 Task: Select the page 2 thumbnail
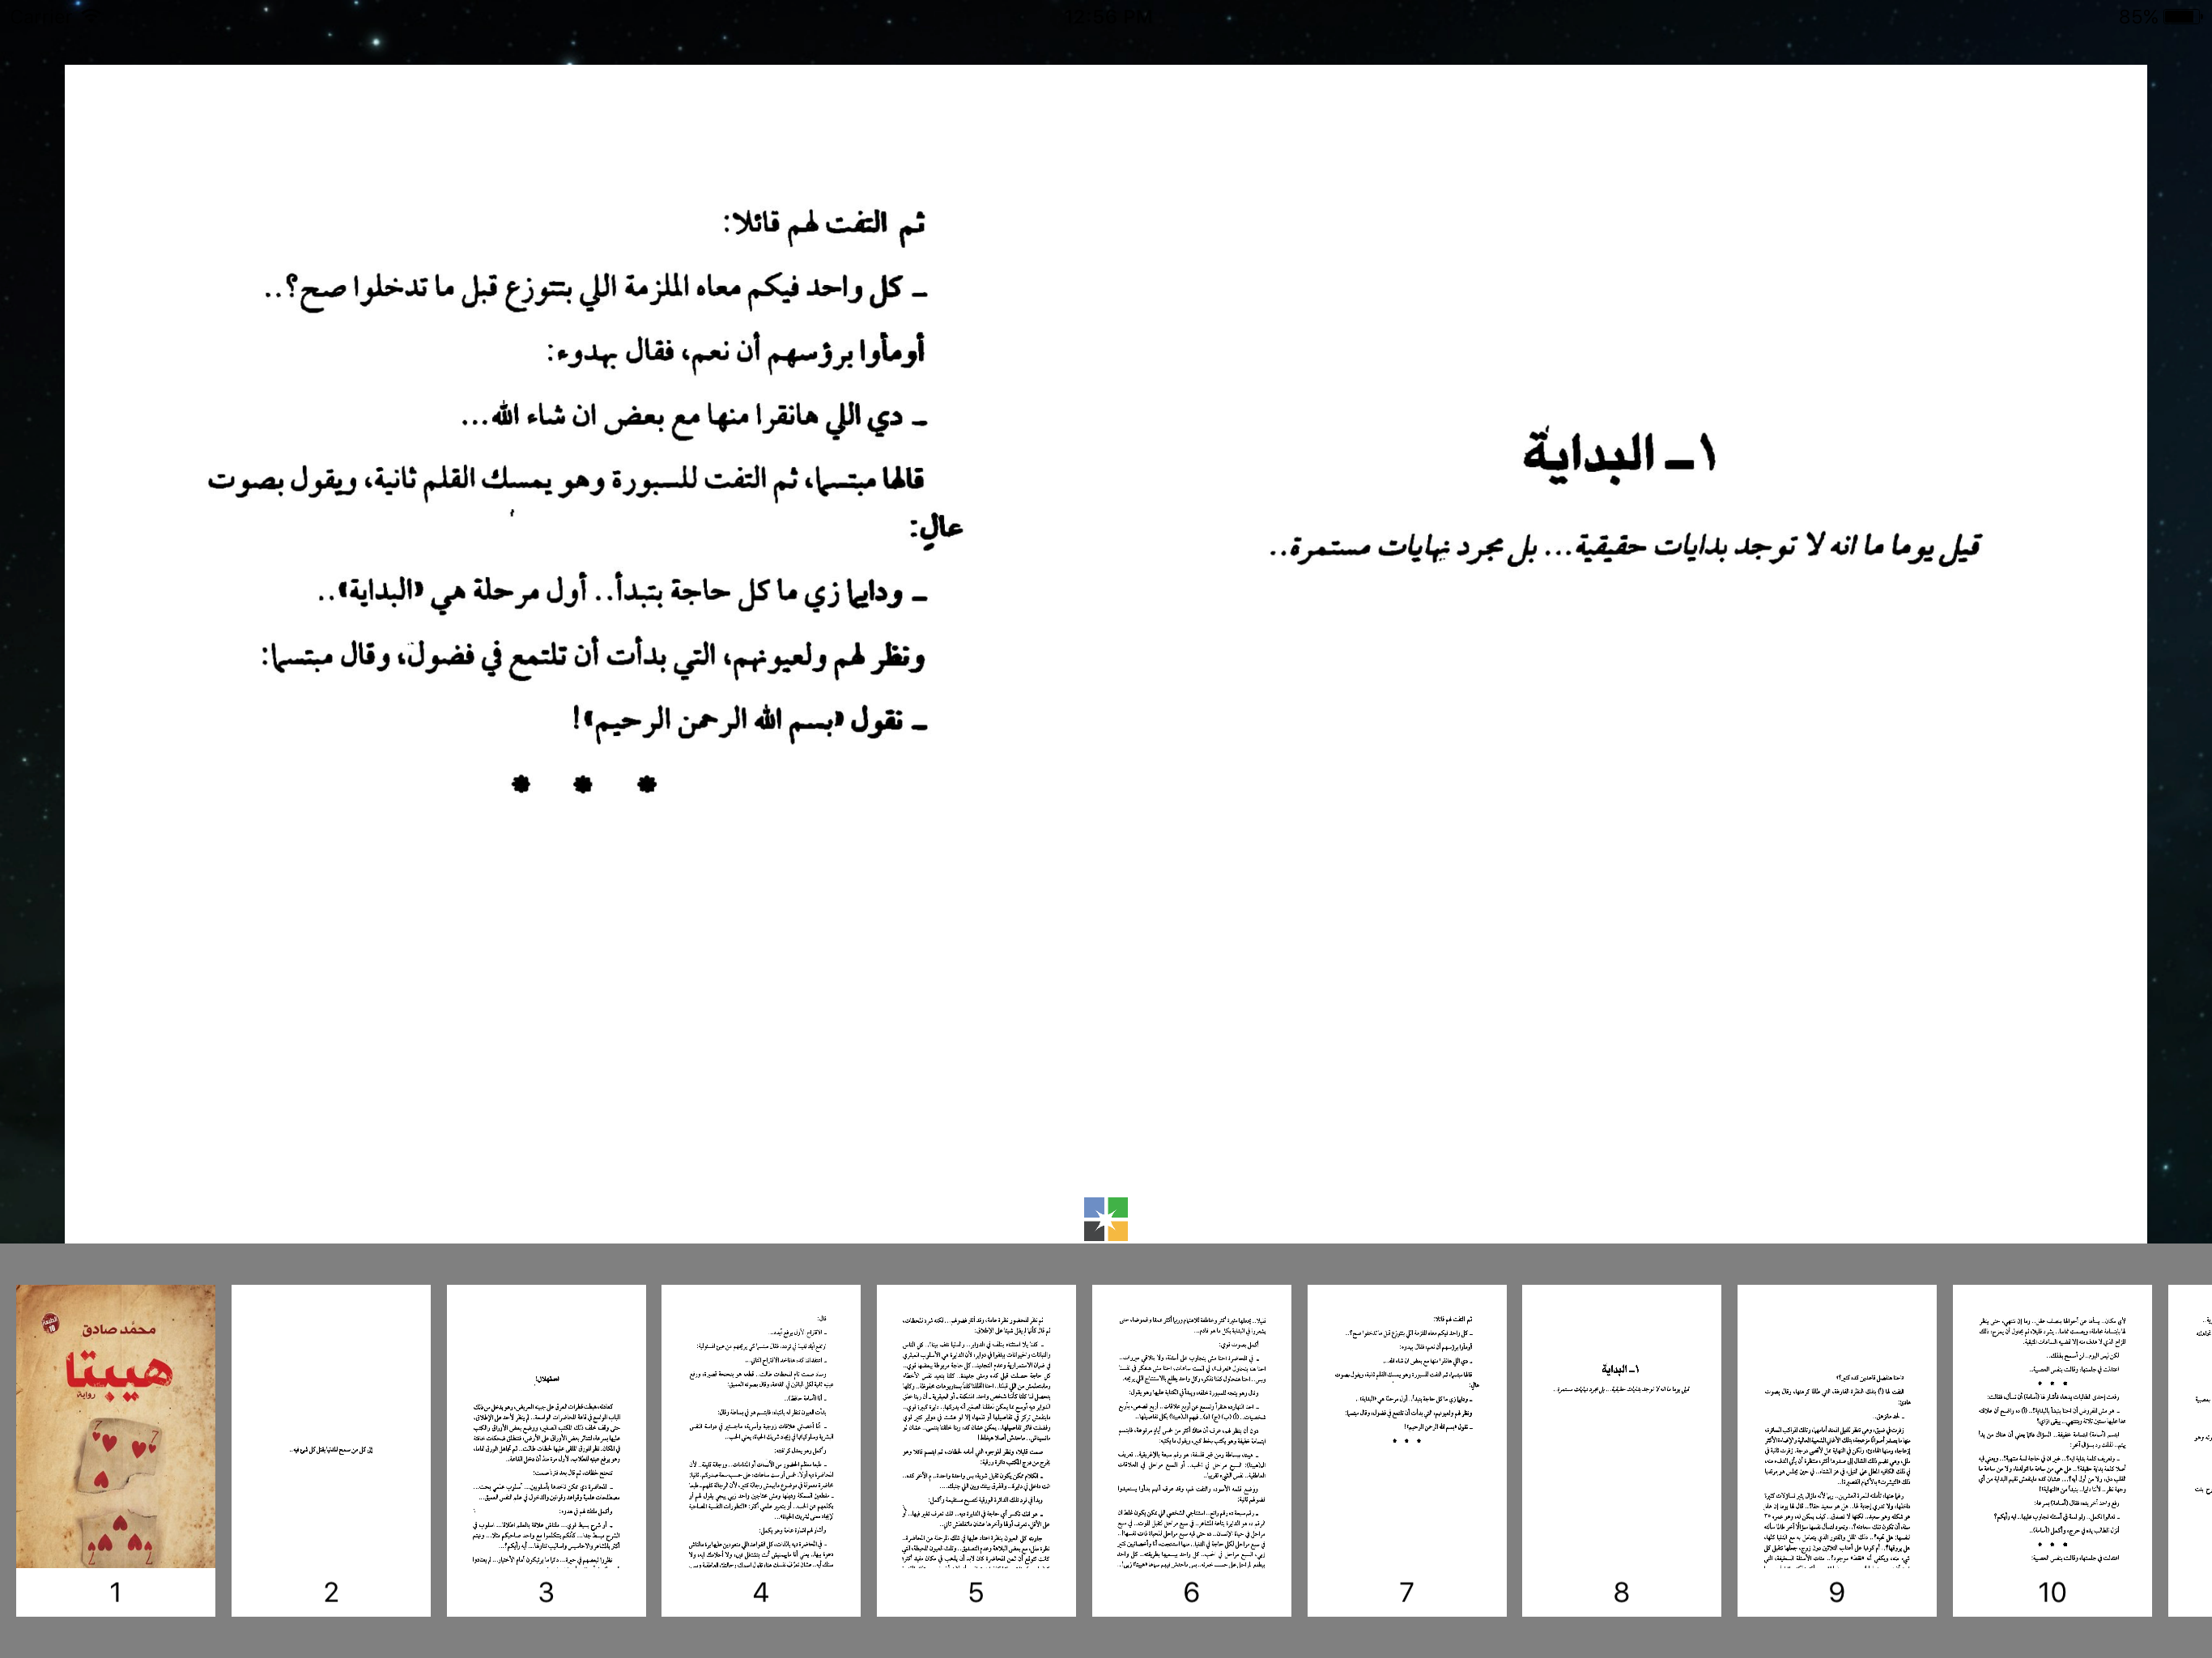pos(331,1450)
